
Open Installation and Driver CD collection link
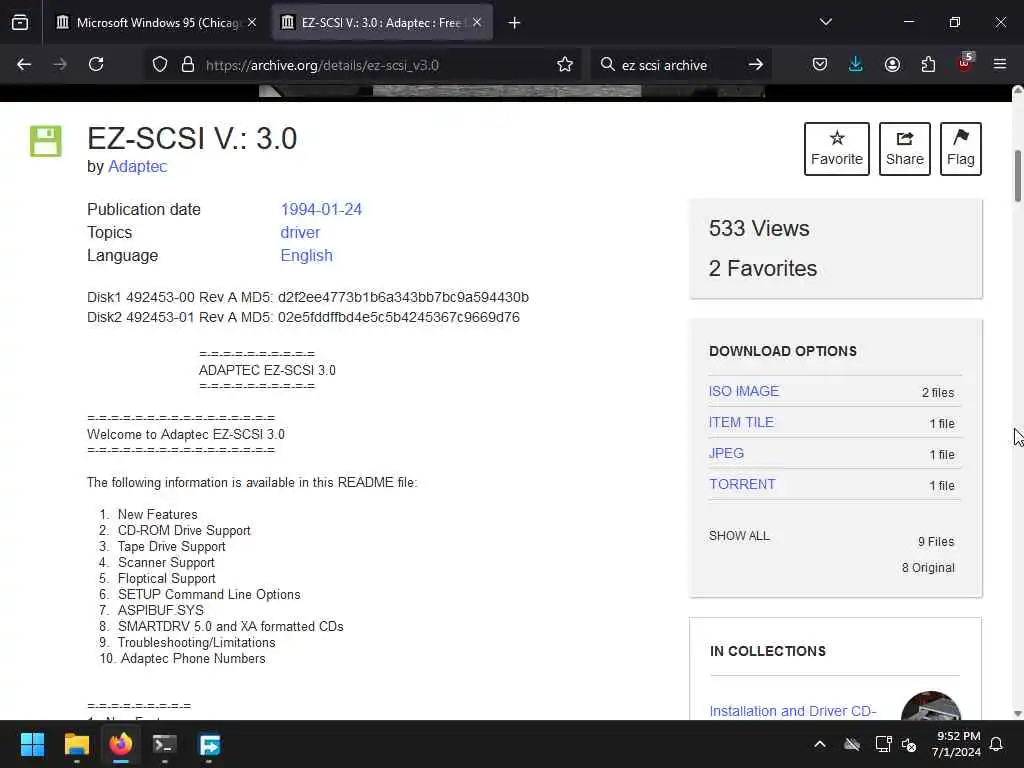[x=793, y=711]
